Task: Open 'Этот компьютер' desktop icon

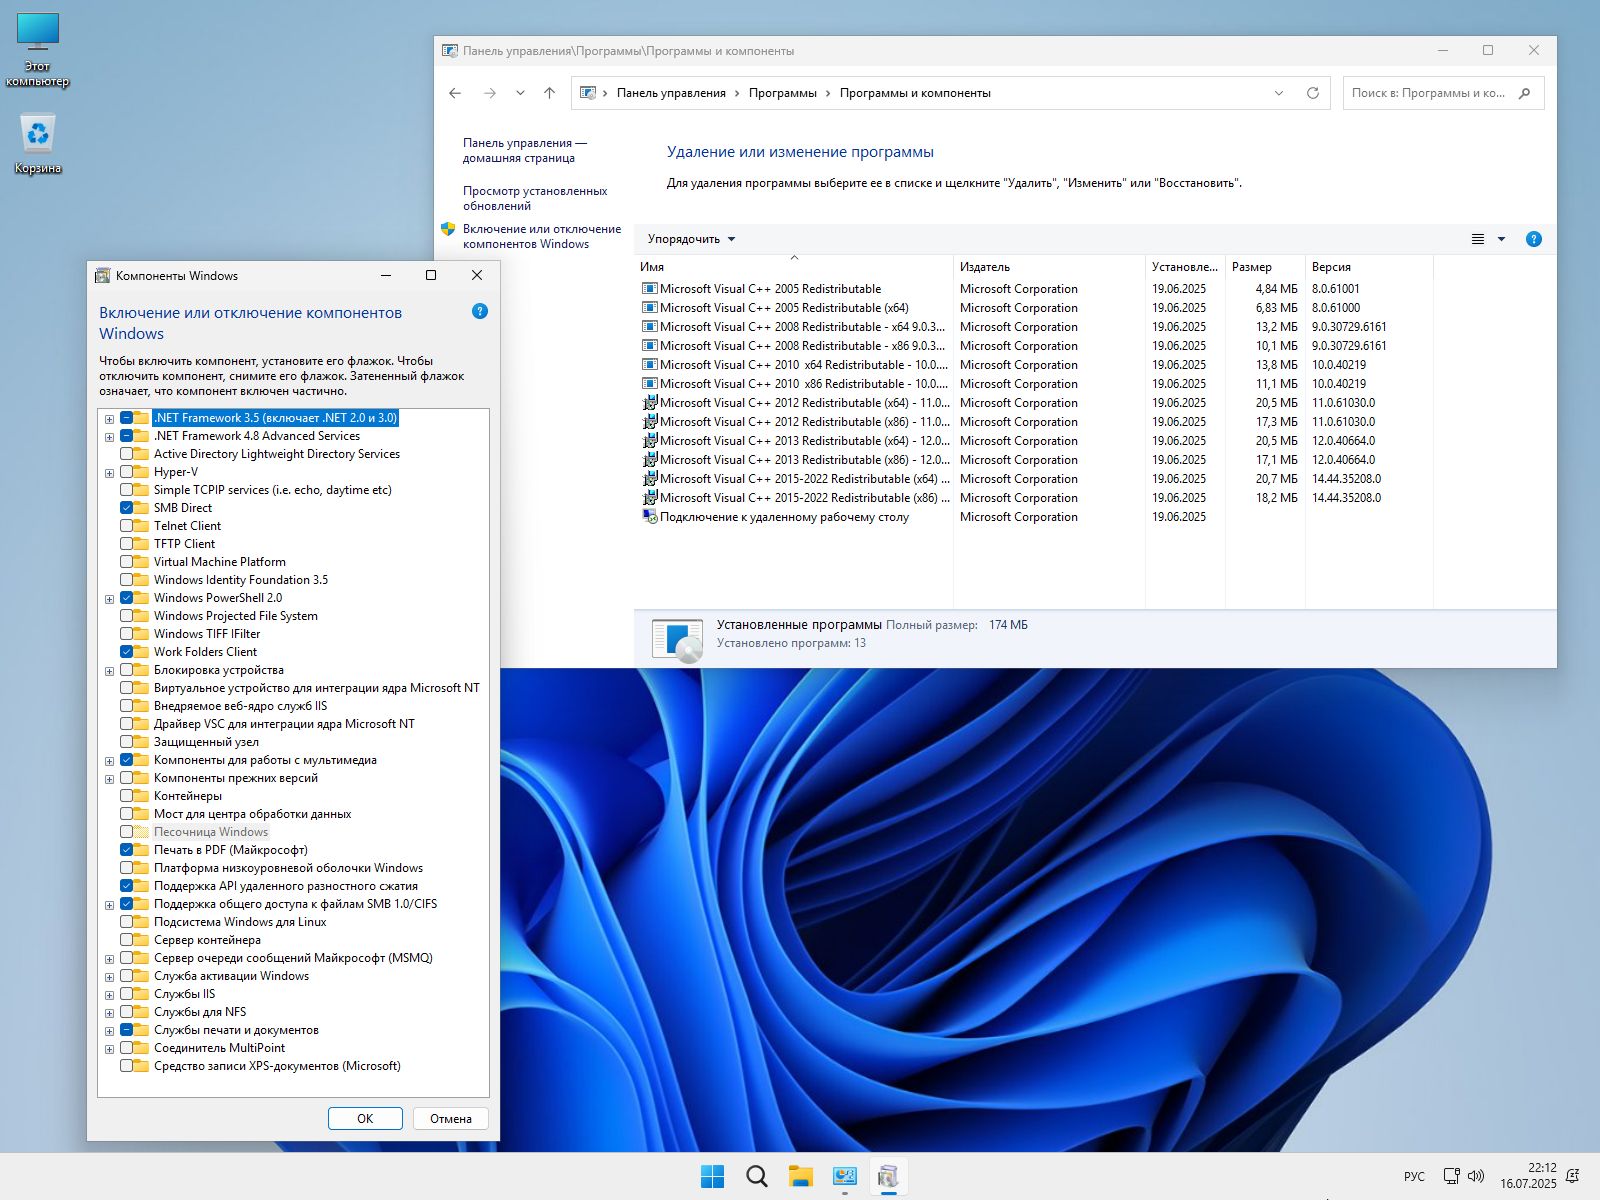Action: pos(38,50)
